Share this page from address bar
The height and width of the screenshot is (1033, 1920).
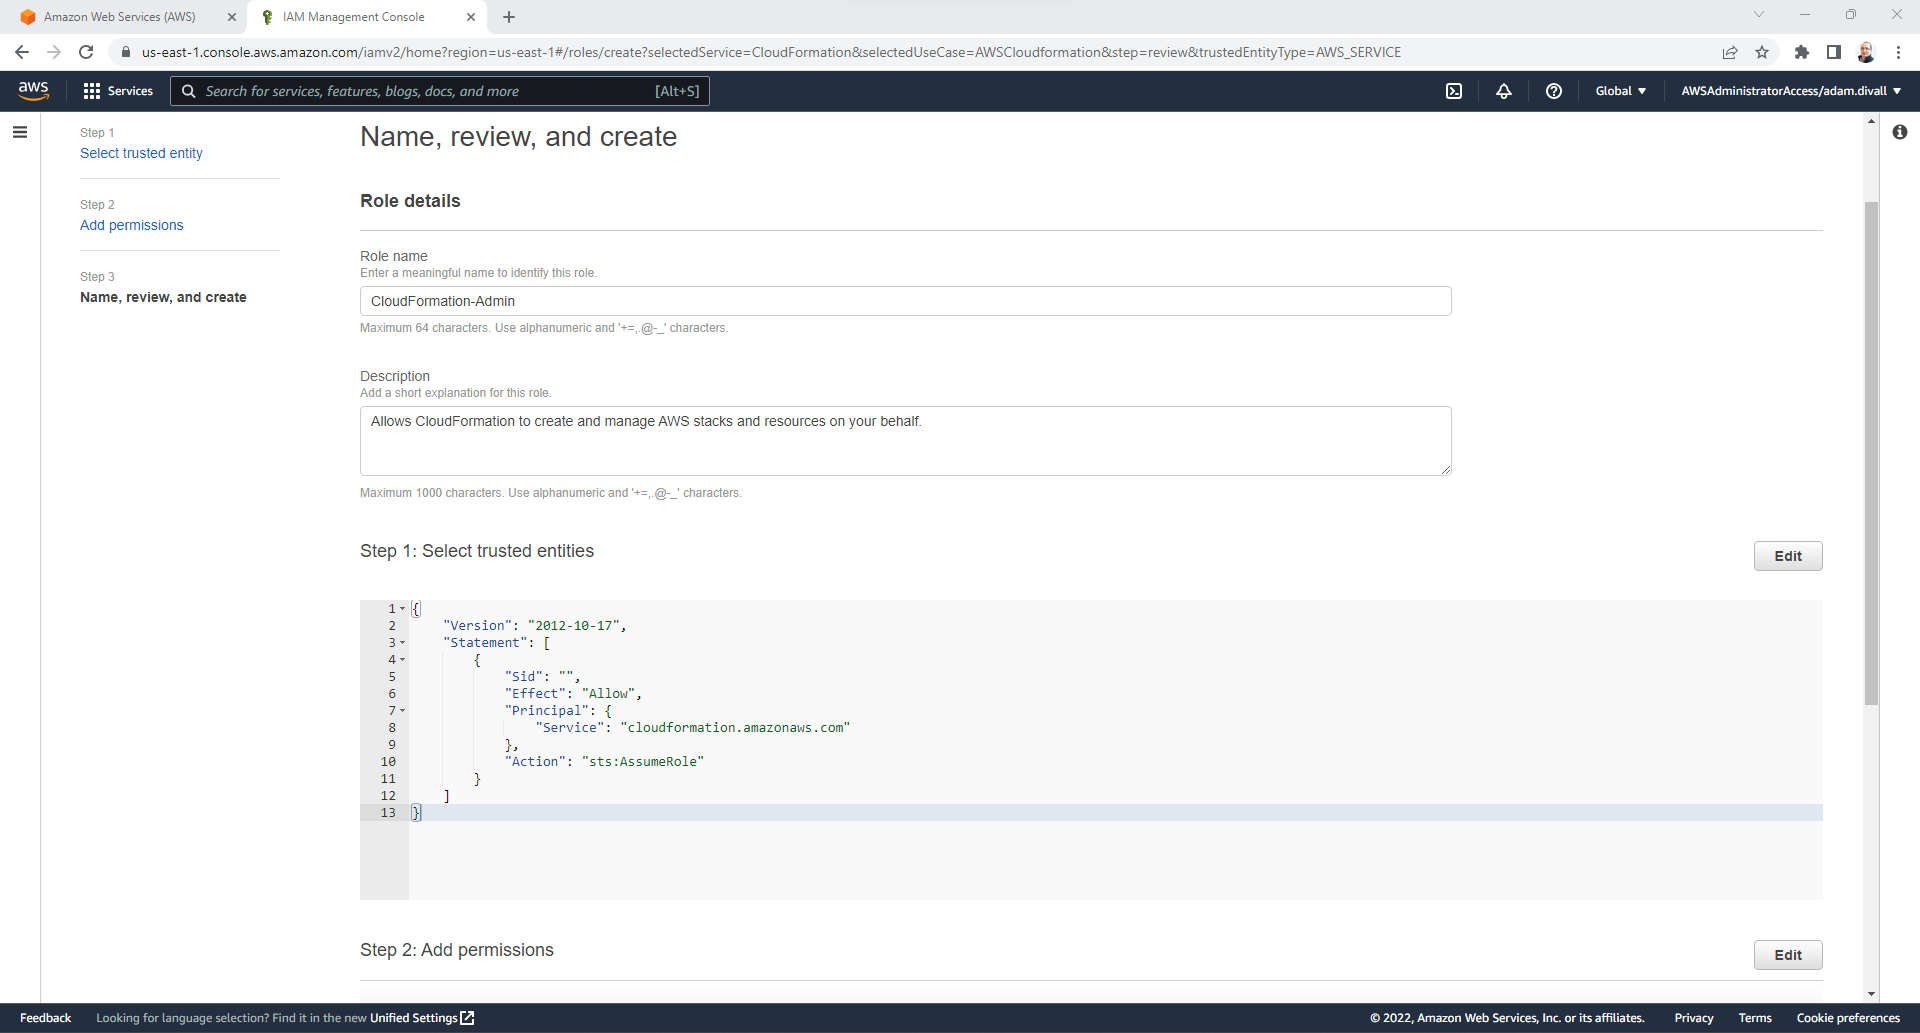1730,52
